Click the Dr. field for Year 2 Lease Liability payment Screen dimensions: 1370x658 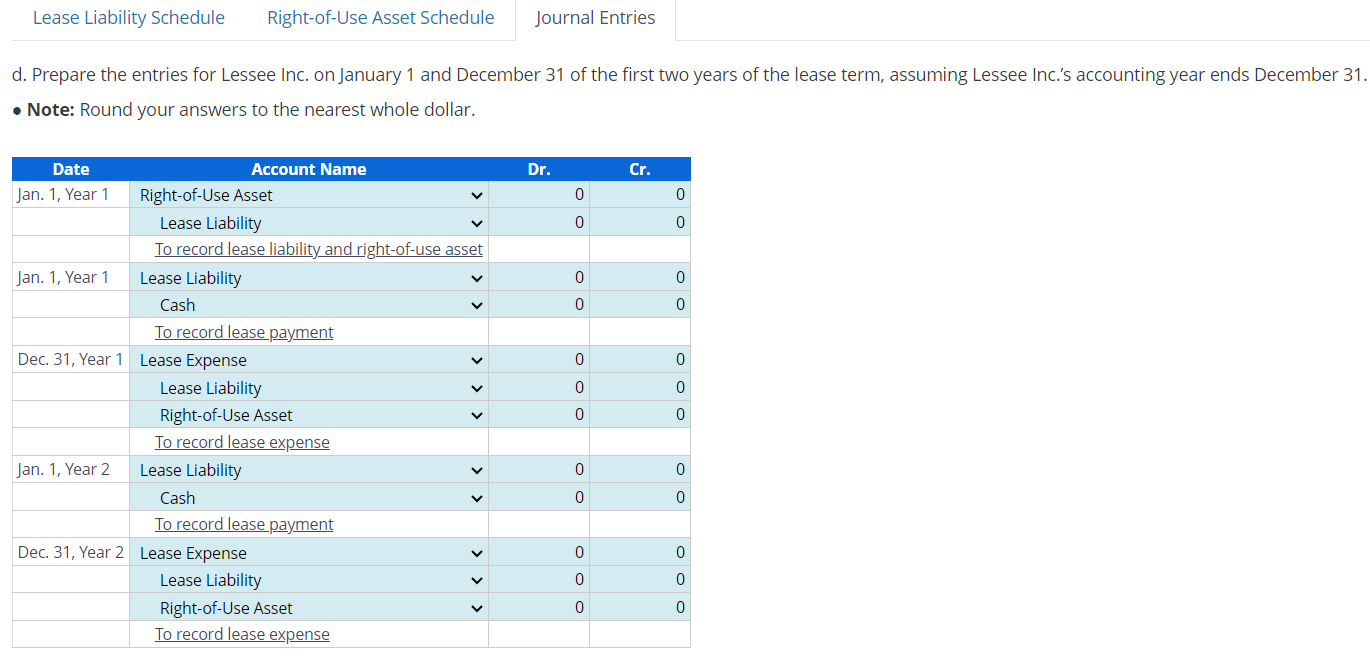[x=539, y=469]
